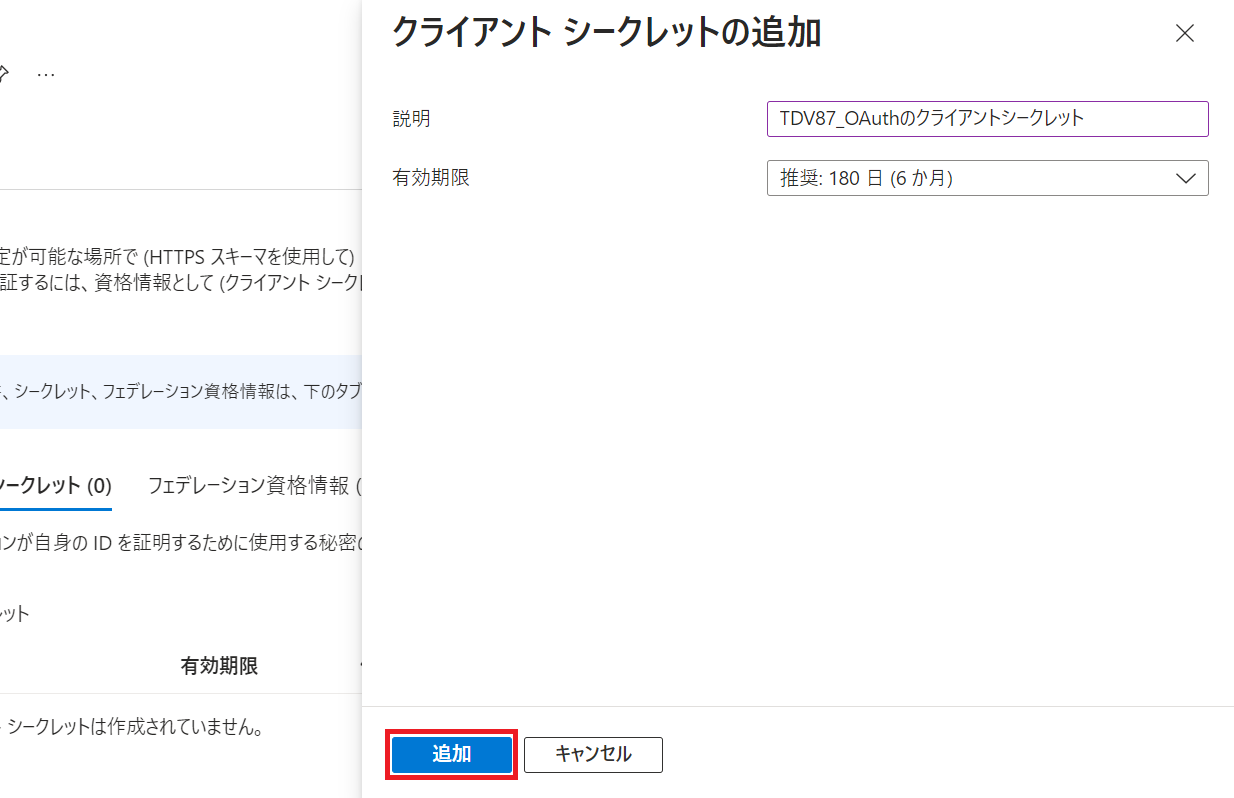Open the ellipsis more options menu
The height and width of the screenshot is (798, 1234).
pyautogui.click(x=46, y=75)
